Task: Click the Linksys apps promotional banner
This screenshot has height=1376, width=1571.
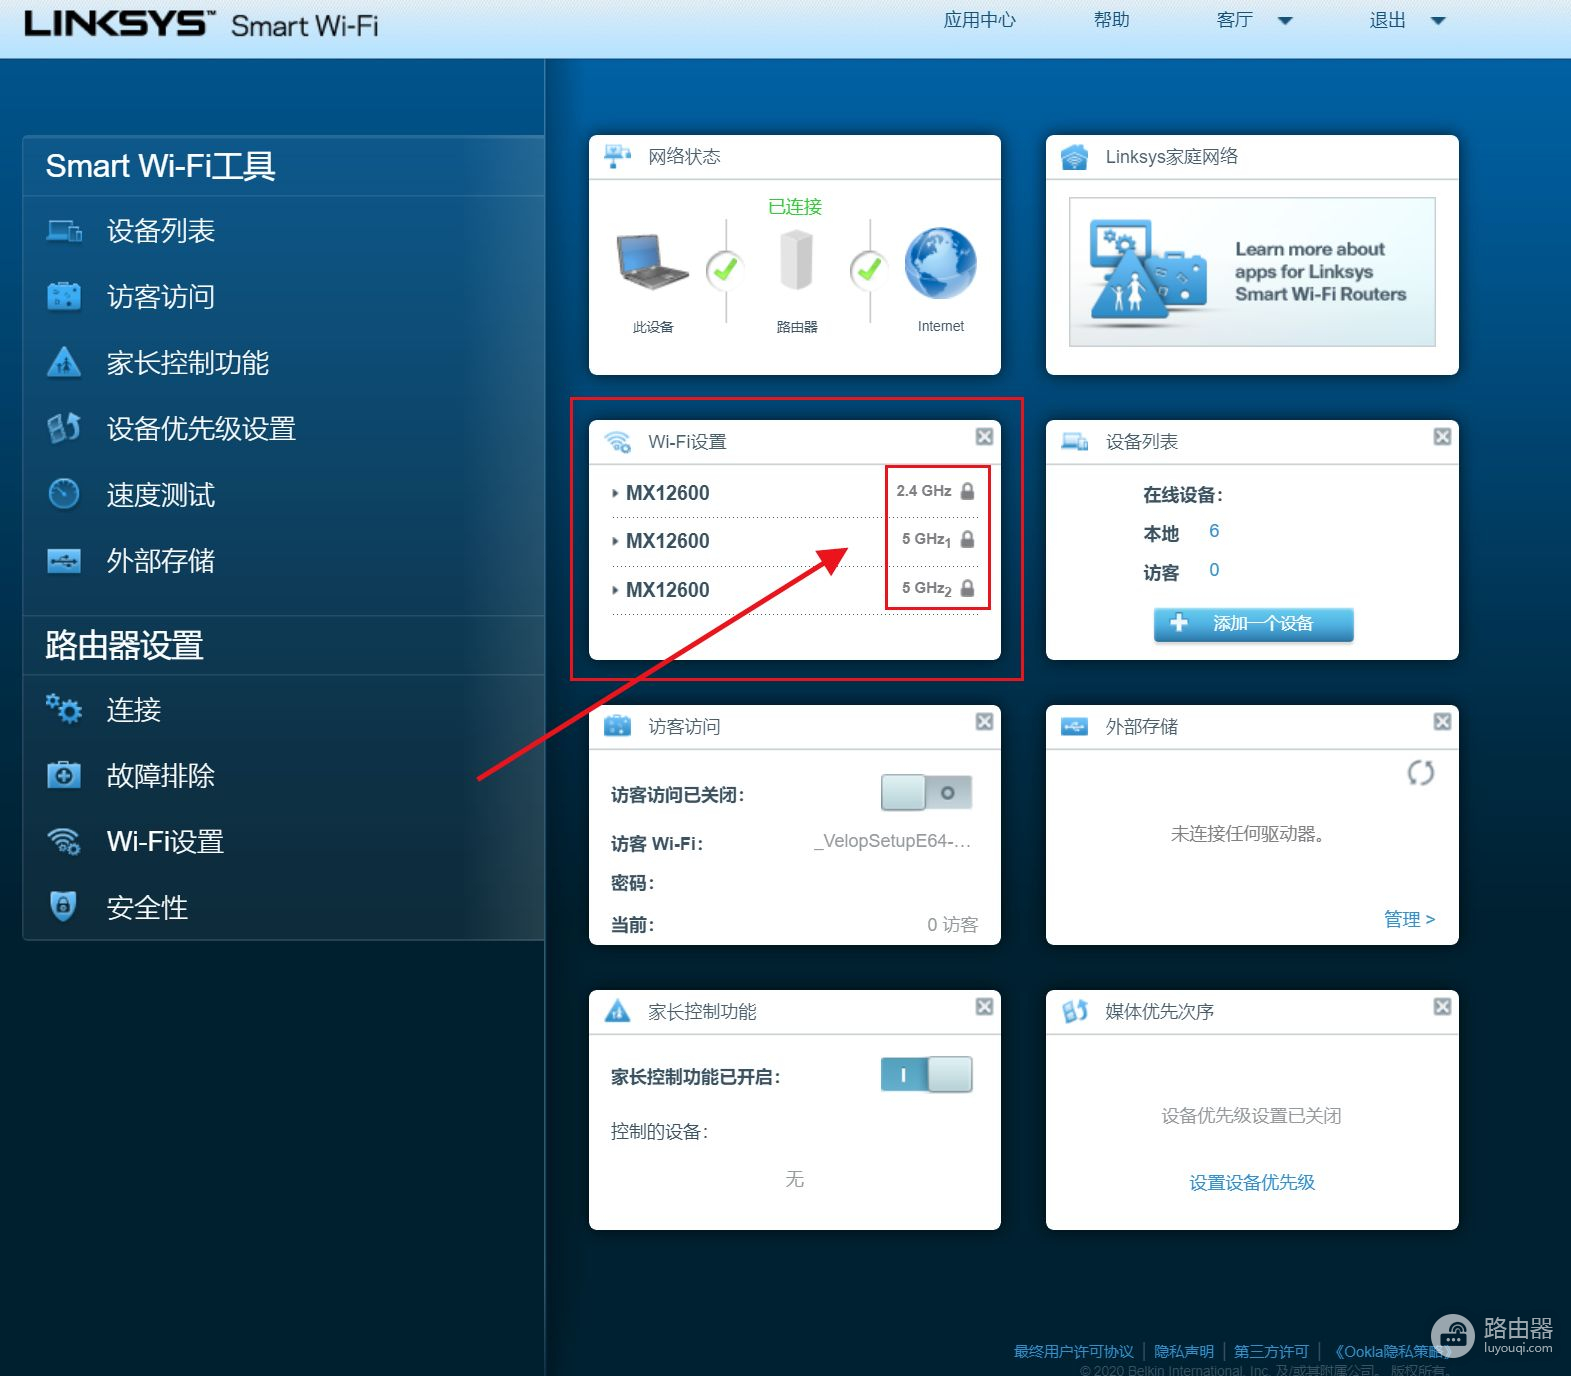Action: coord(1252,272)
